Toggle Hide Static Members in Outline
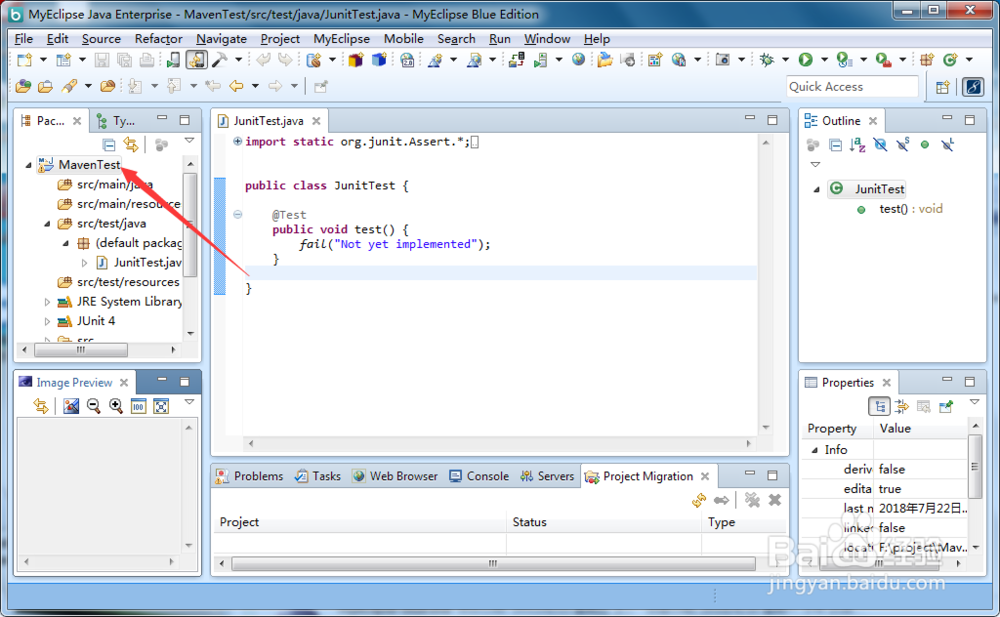 point(902,145)
